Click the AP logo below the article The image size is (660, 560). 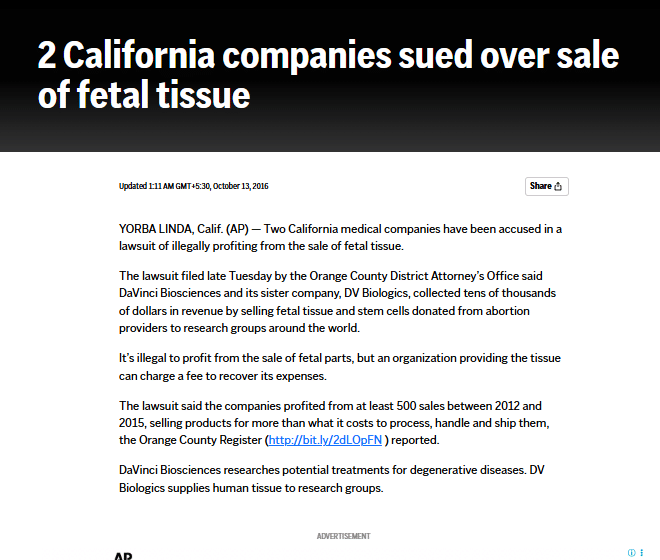[123, 556]
